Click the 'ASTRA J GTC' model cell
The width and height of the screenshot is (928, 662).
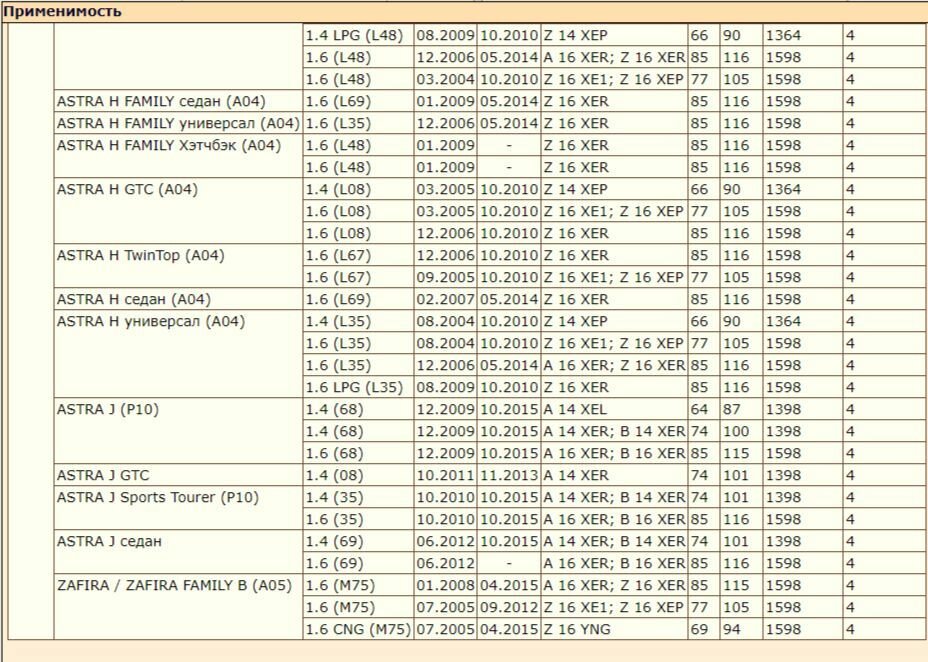pyautogui.click(x=178, y=475)
